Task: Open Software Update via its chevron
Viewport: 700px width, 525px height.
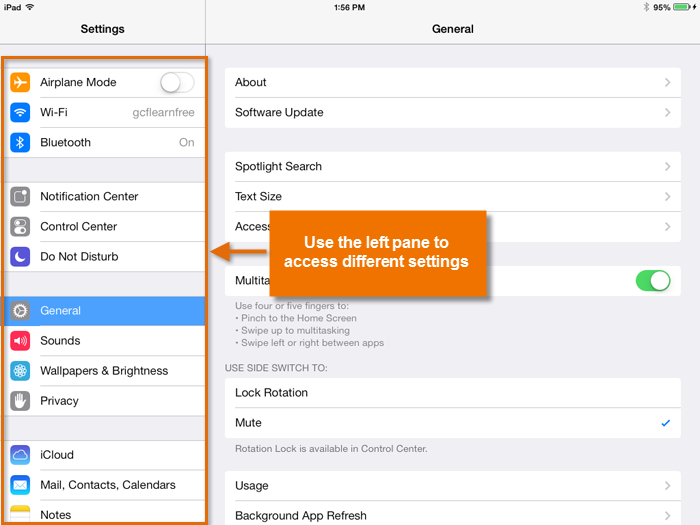Action: [667, 112]
